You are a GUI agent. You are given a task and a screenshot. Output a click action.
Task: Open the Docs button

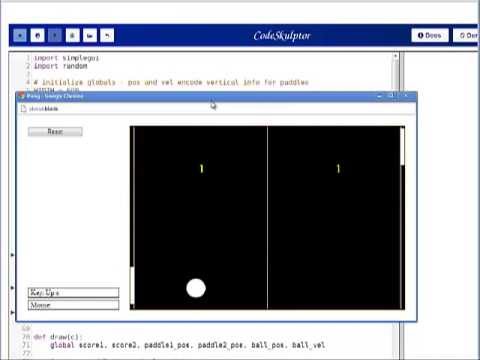[430, 35]
